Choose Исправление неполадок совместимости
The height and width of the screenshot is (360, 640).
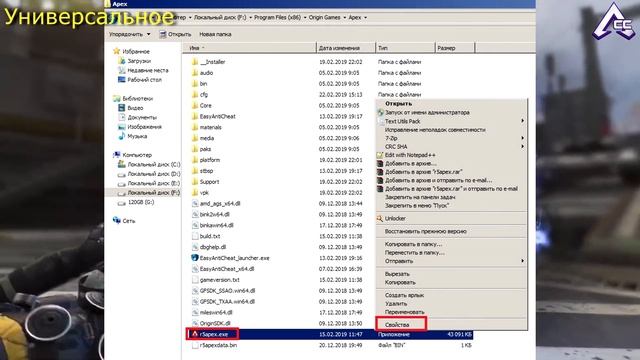click(x=435, y=129)
